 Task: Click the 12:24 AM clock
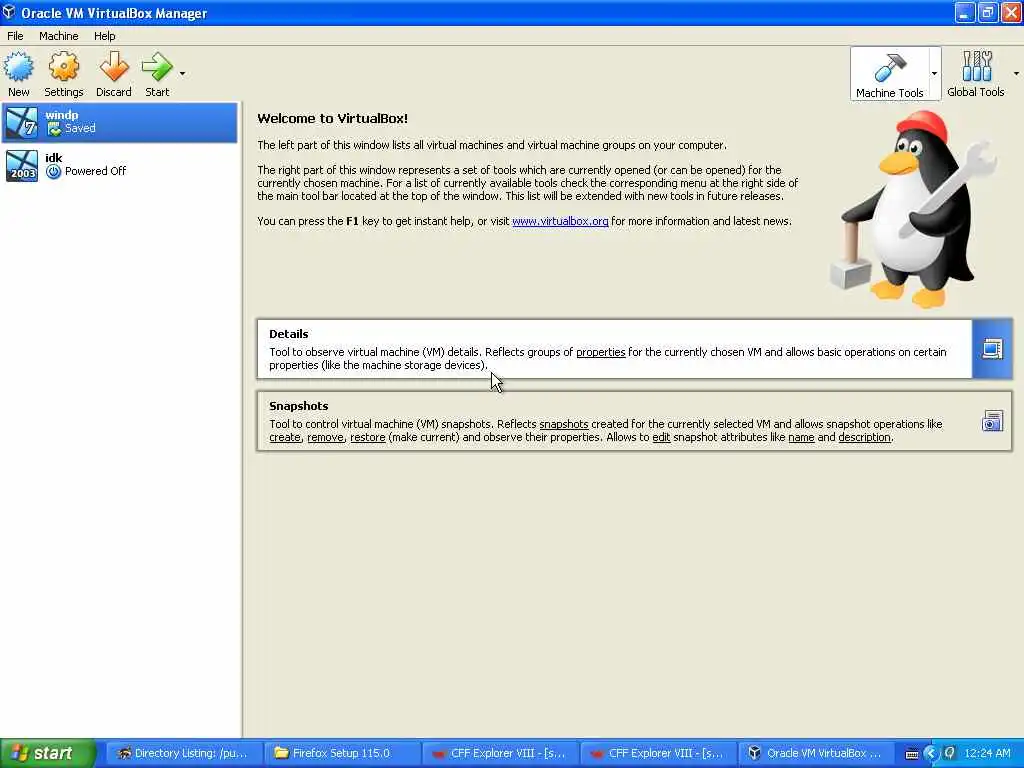(987, 753)
